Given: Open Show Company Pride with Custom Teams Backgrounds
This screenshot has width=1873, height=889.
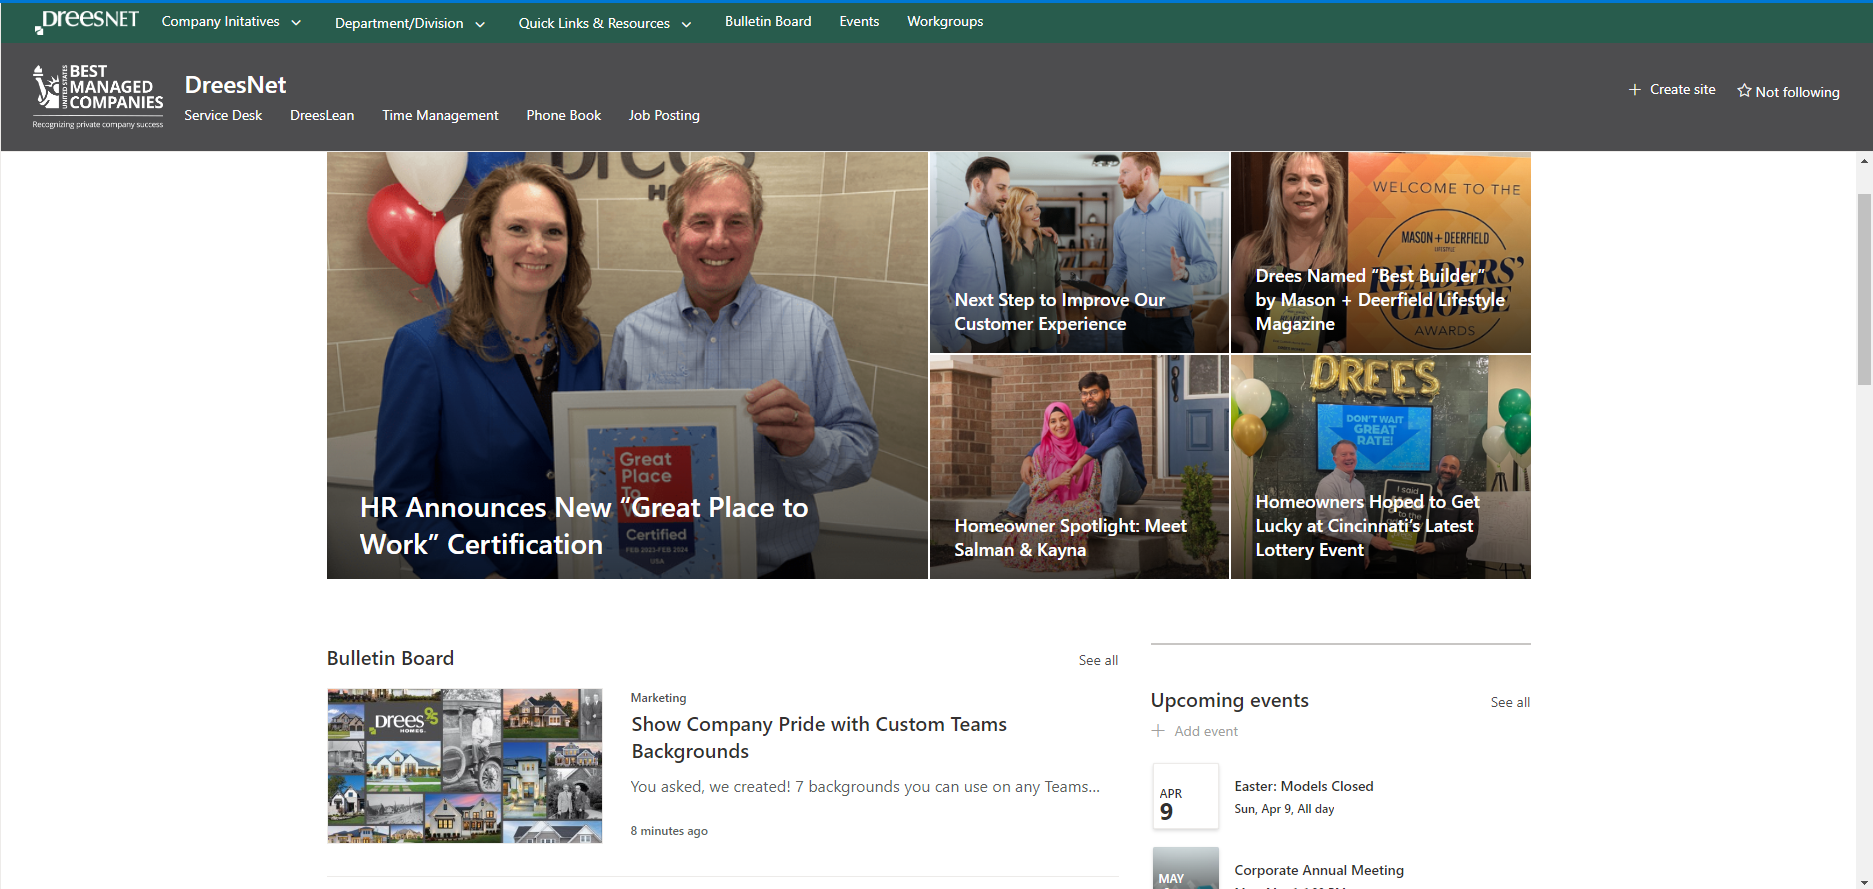Looking at the screenshot, I should pos(819,737).
